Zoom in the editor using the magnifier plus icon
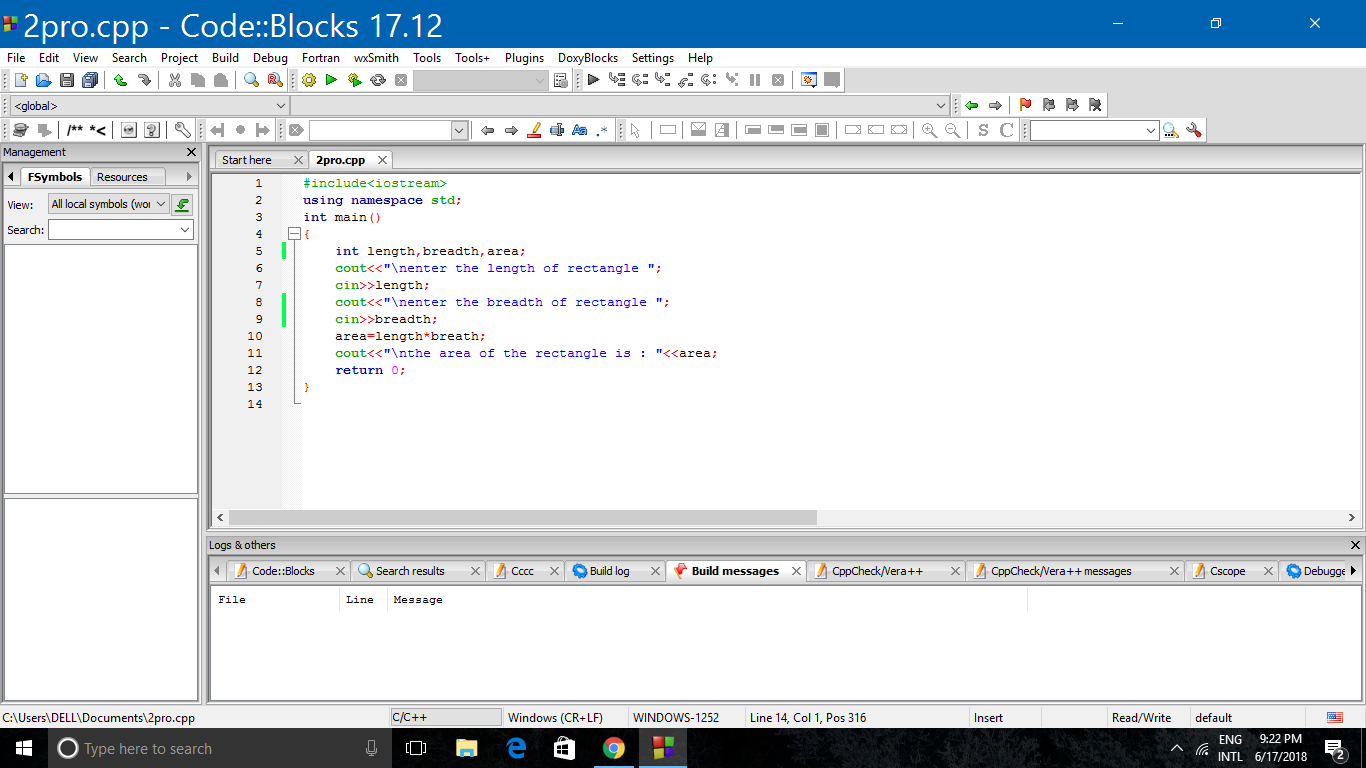 pos(928,130)
